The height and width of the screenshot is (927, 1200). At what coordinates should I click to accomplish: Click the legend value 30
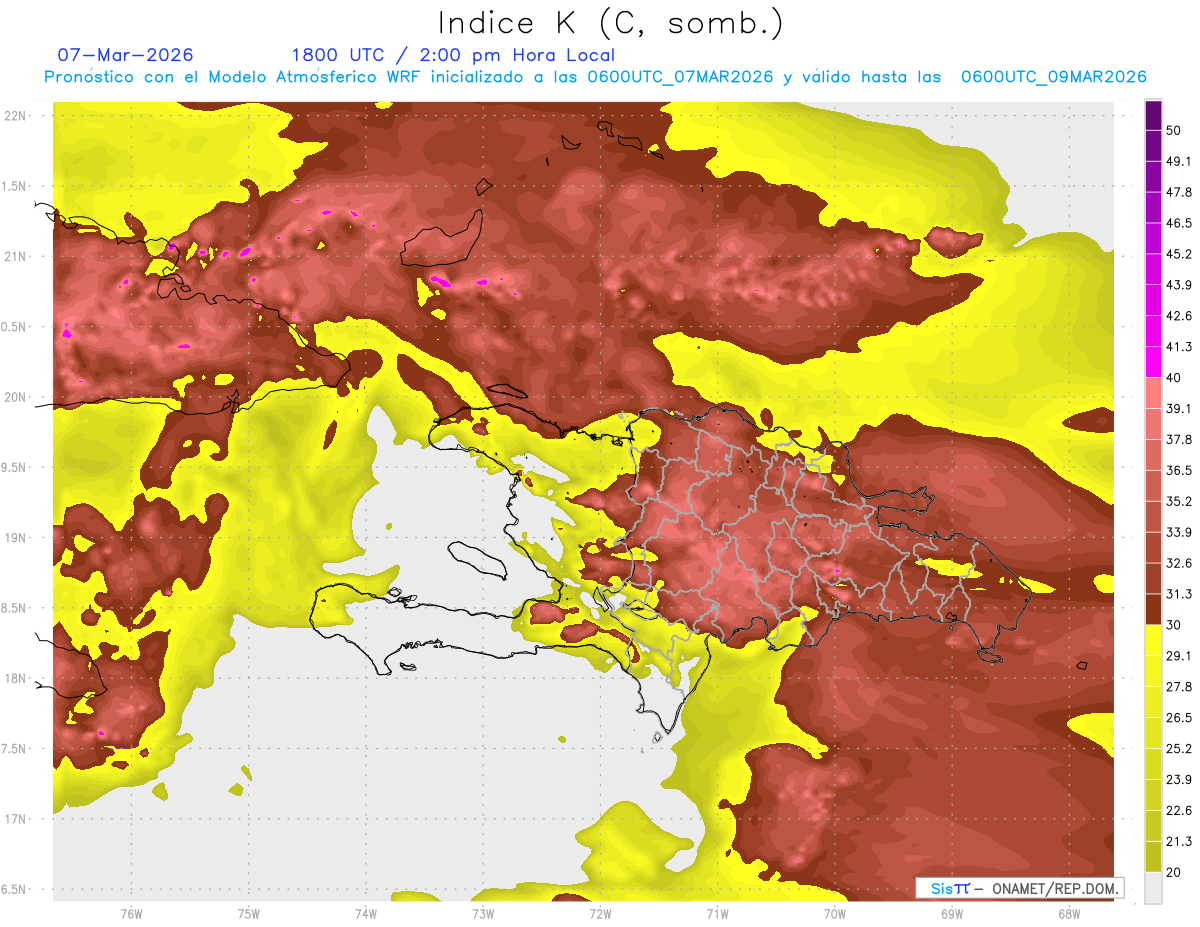coord(1174,625)
